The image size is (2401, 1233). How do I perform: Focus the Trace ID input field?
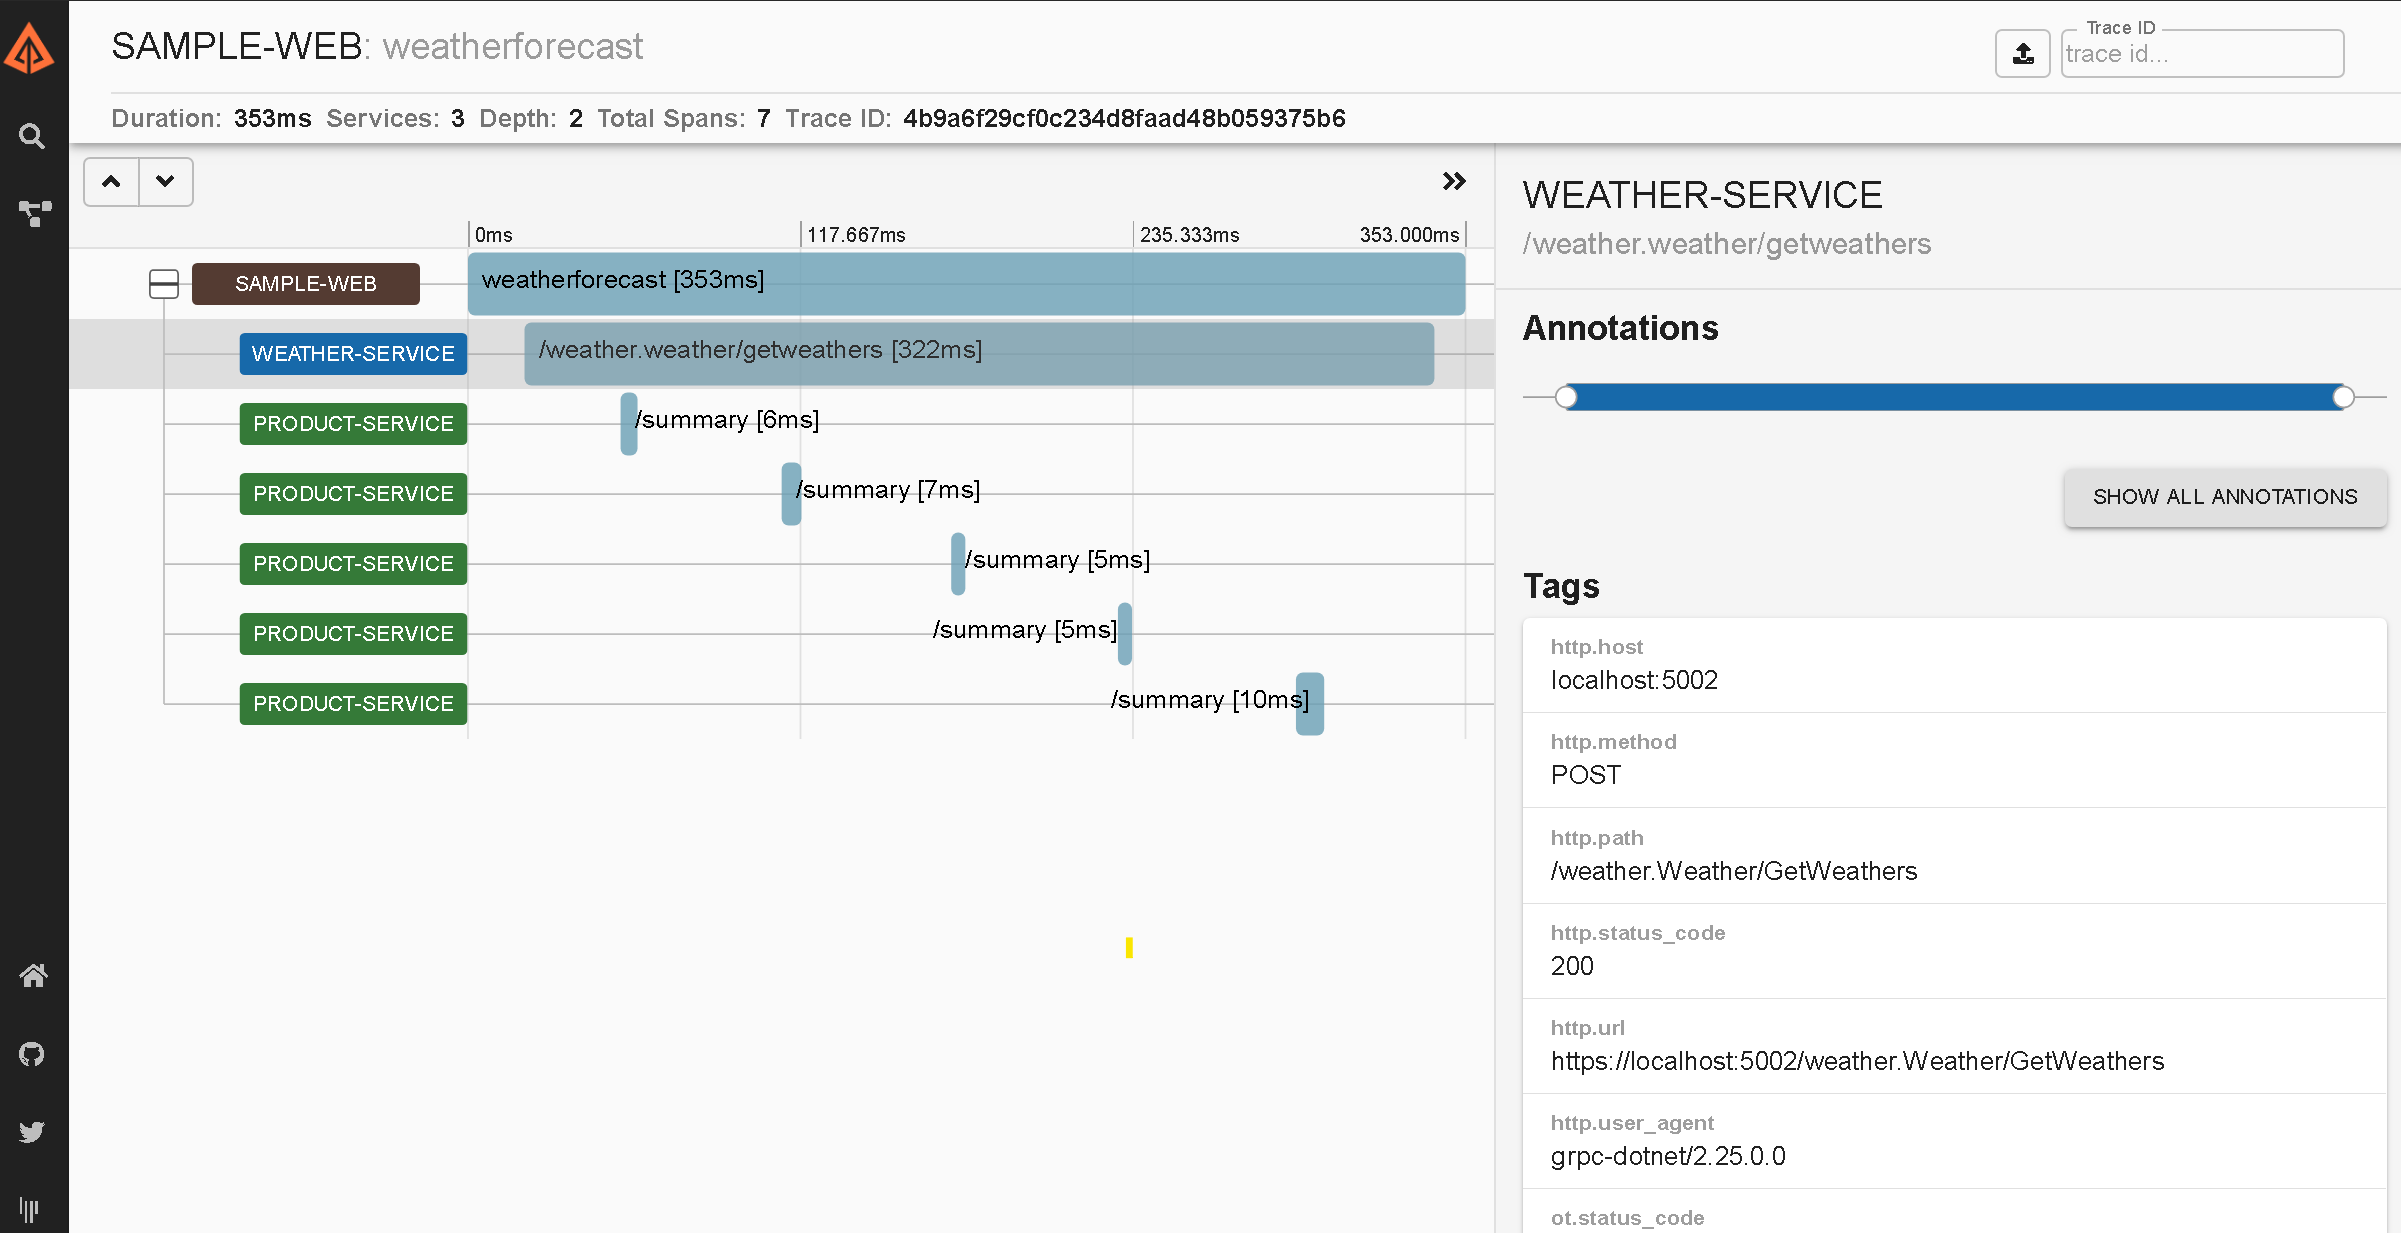(2201, 54)
